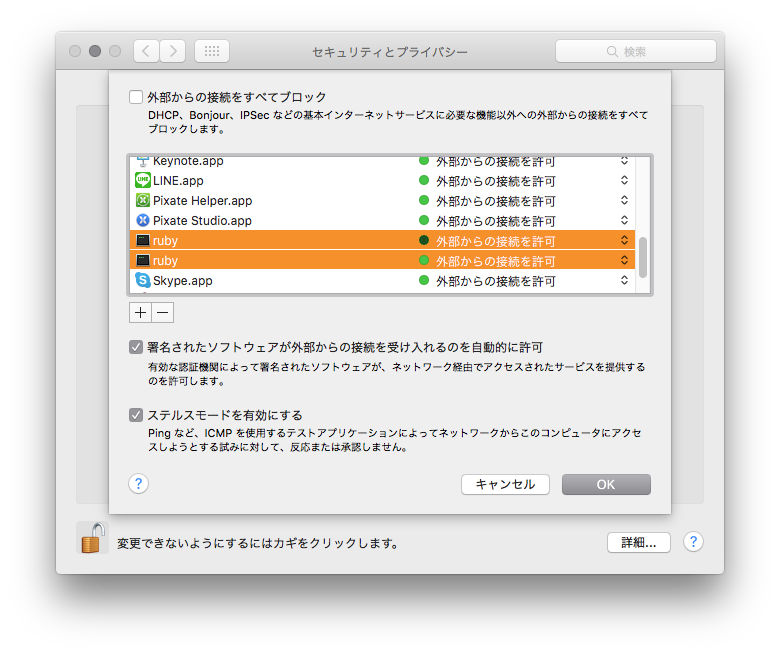Click the 詳細... button
Image resolution: width=780 pixels, height=654 pixels.
pos(639,543)
